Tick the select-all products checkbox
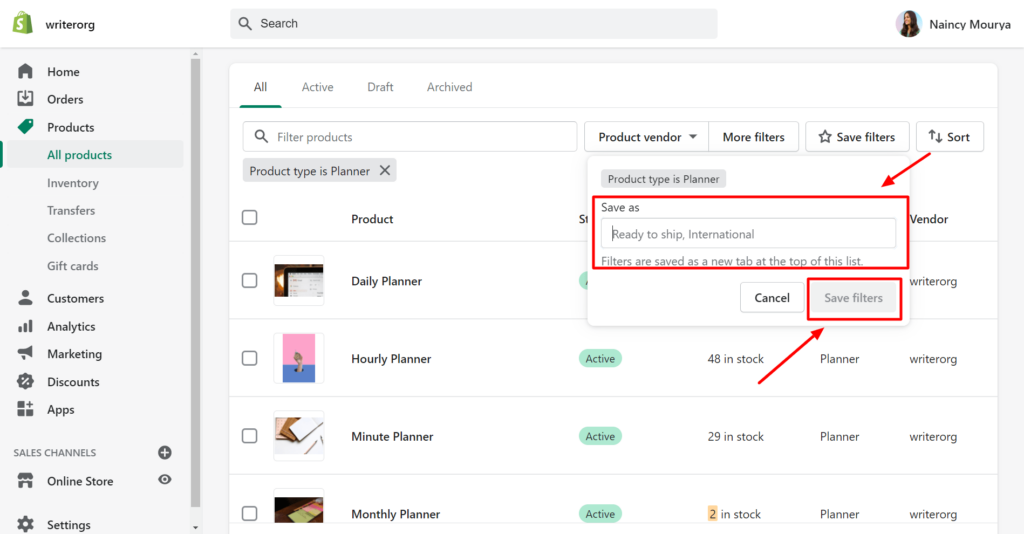This screenshot has width=1024, height=534. (249, 217)
